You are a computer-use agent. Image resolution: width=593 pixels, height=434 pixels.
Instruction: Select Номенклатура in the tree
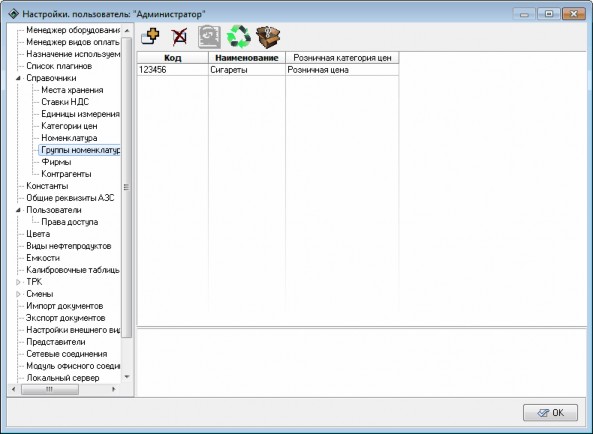(69, 138)
